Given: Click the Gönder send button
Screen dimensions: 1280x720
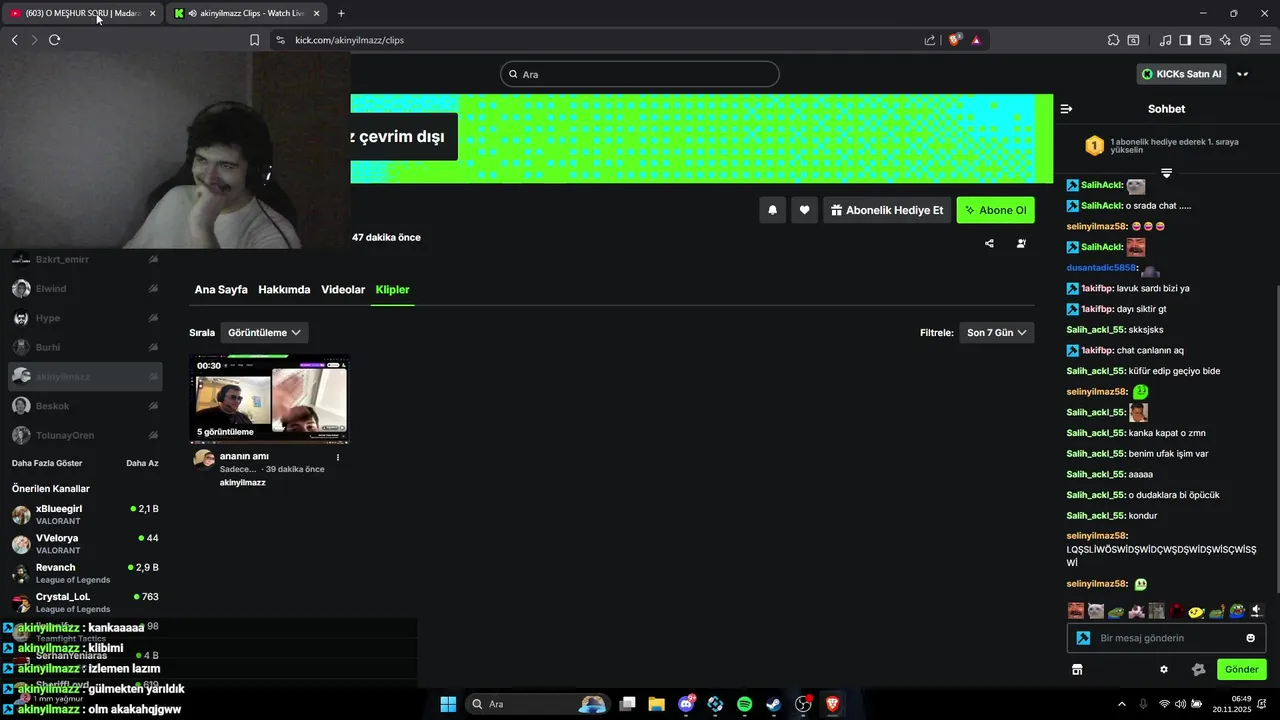Looking at the screenshot, I should point(1241,669).
